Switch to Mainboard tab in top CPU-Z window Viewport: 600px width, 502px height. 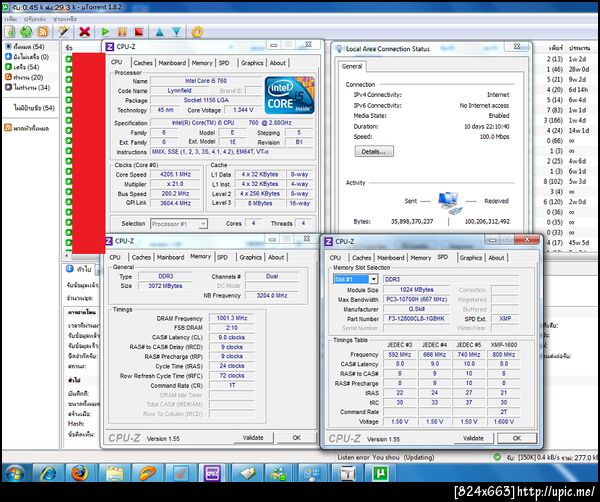tap(171, 63)
